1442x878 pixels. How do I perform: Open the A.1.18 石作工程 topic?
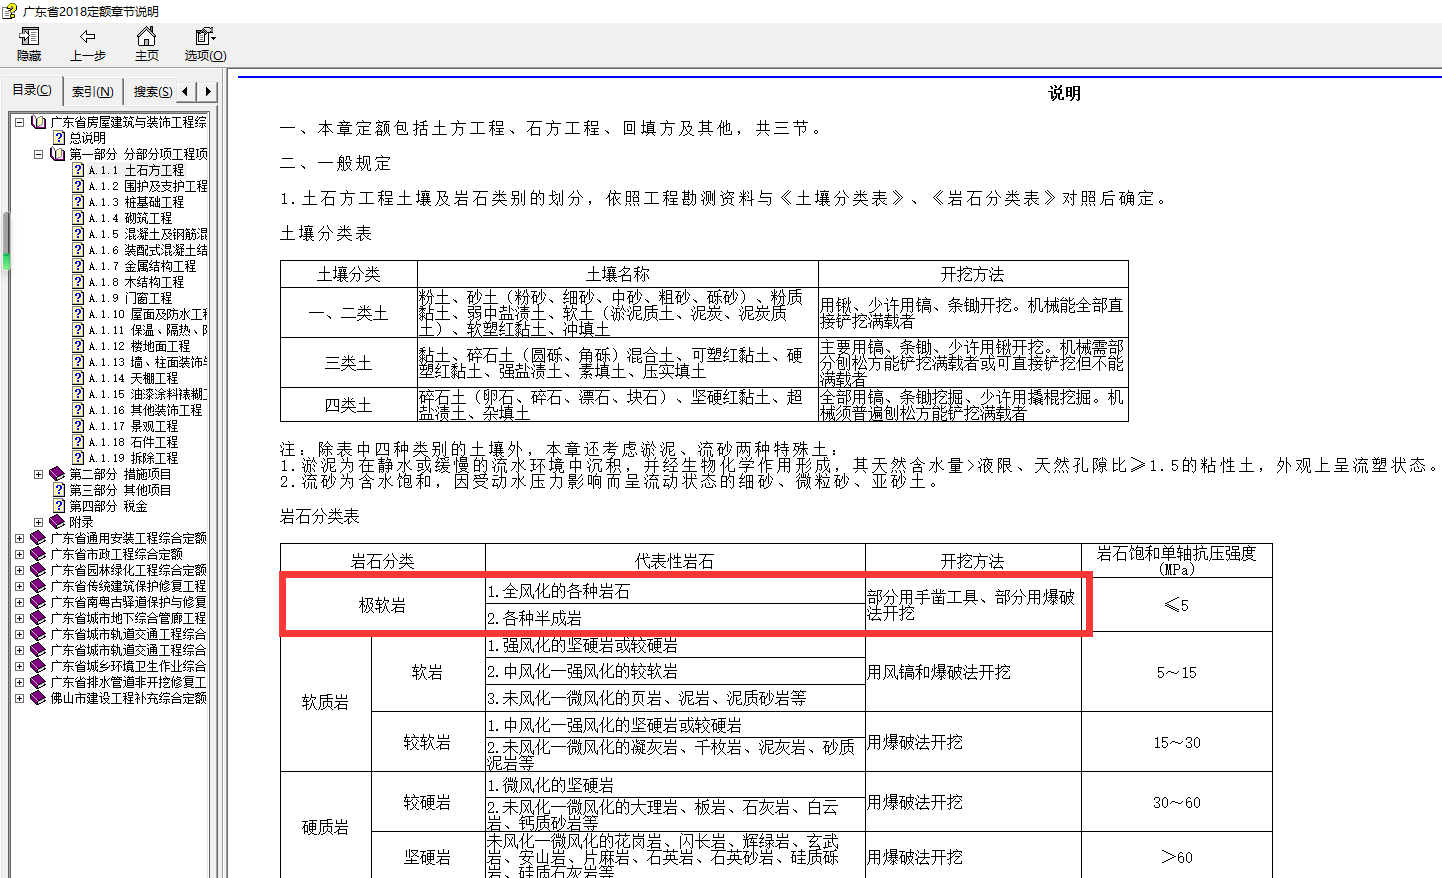[x=133, y=442]
